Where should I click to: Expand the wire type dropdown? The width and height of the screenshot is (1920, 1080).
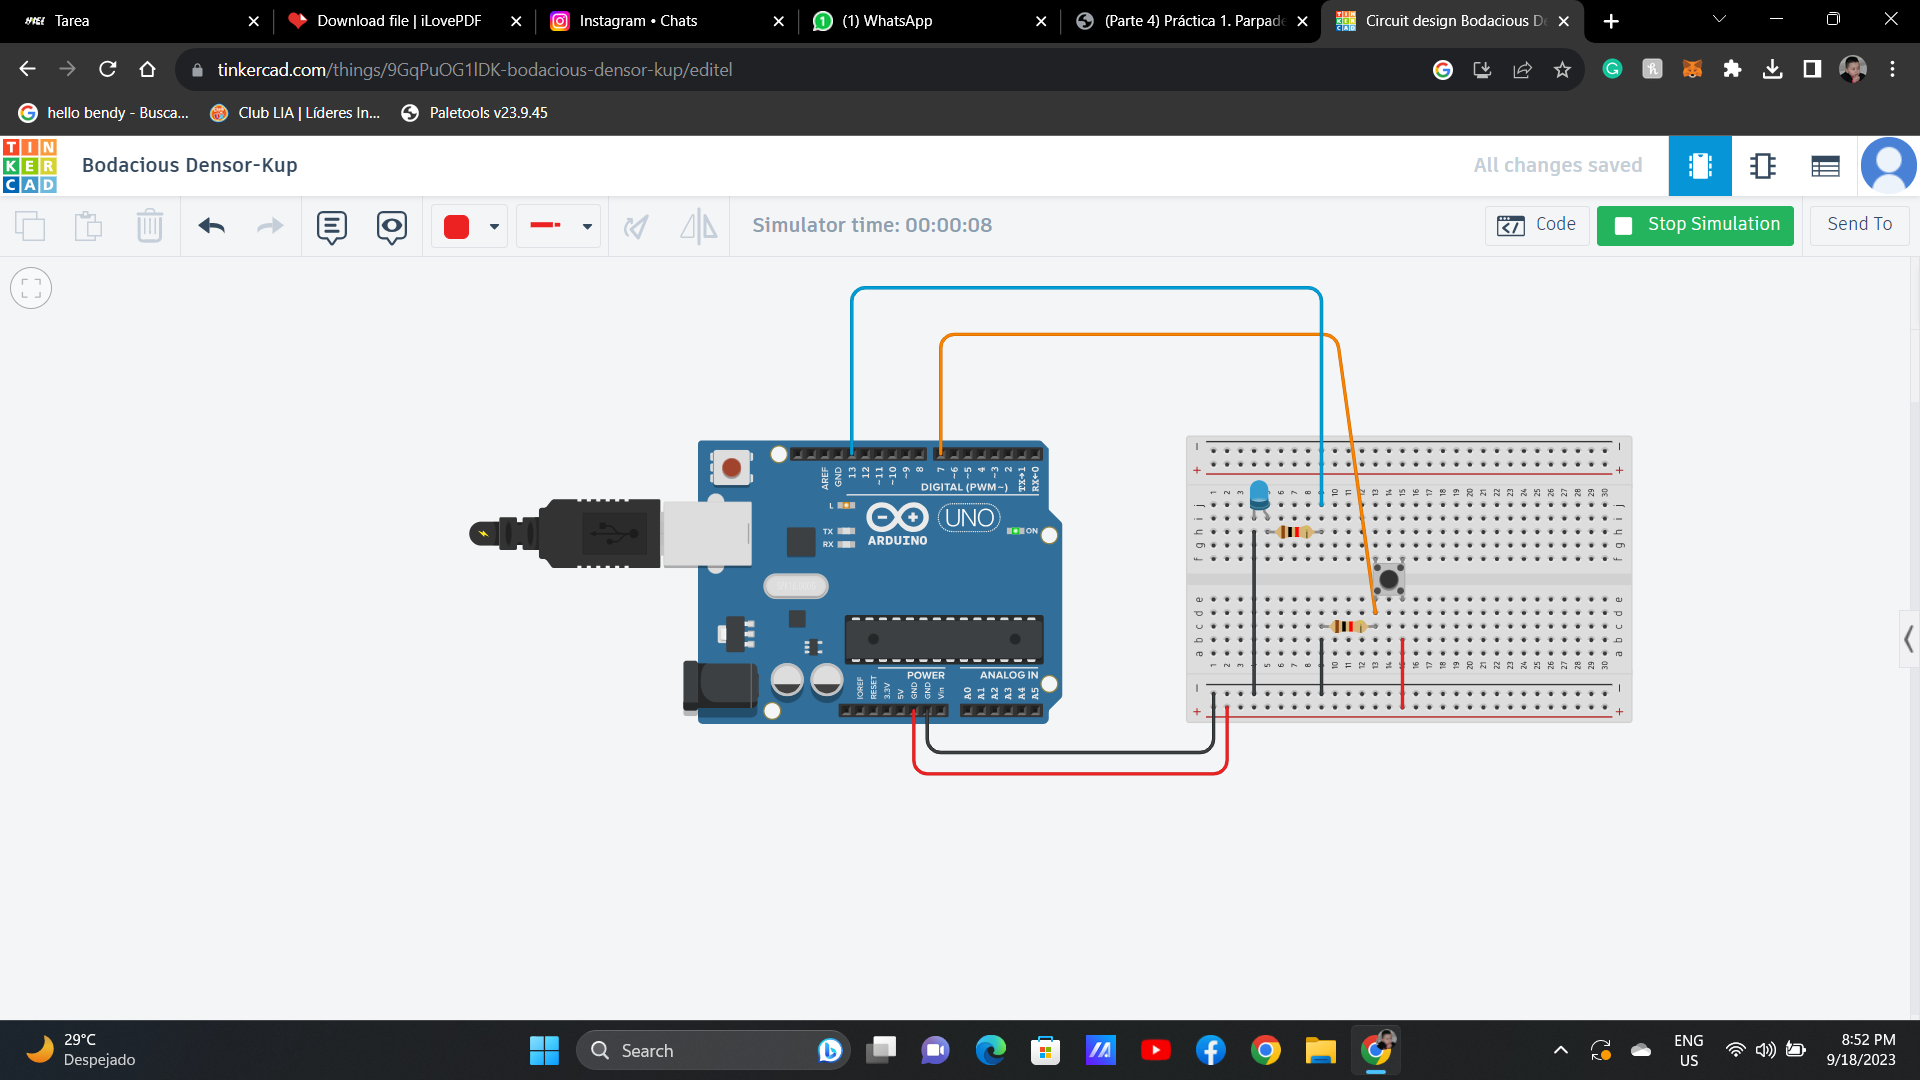coord(587,227)
